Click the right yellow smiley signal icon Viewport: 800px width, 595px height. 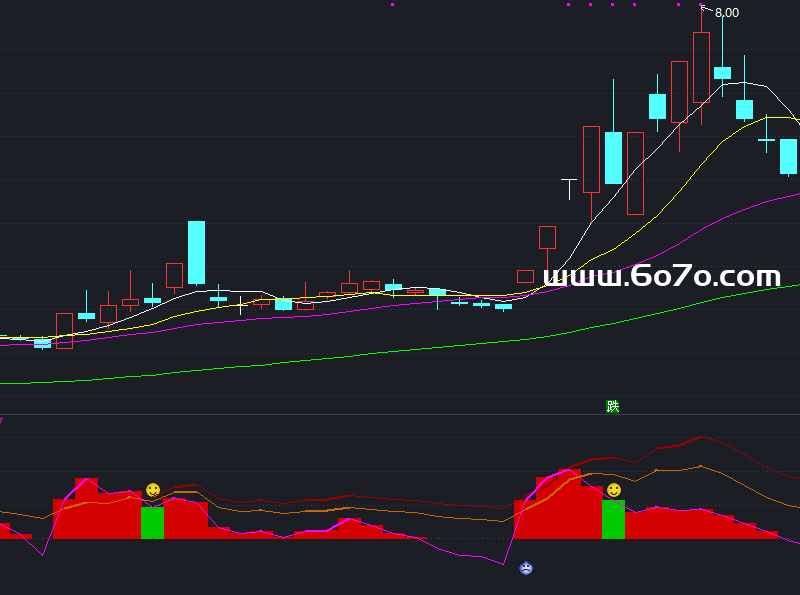point(614,490)
